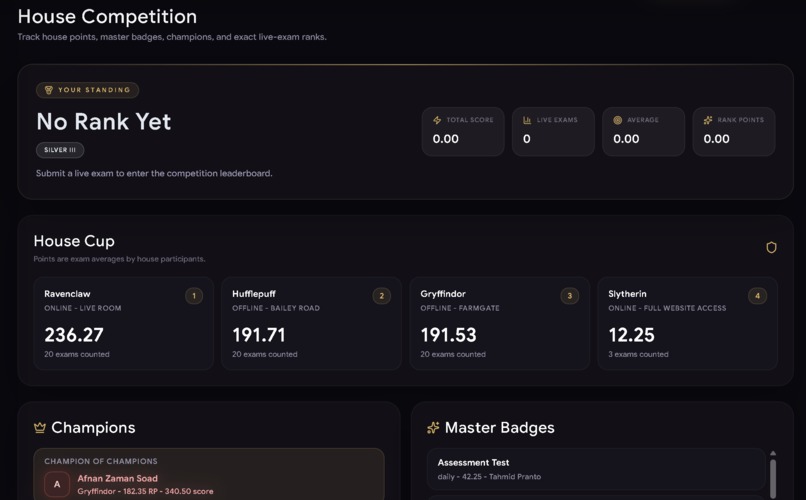The width and height of the screenshot is (806, 500).
Task: Click Slytherin's score 12.25
Action: coord(631,335)
